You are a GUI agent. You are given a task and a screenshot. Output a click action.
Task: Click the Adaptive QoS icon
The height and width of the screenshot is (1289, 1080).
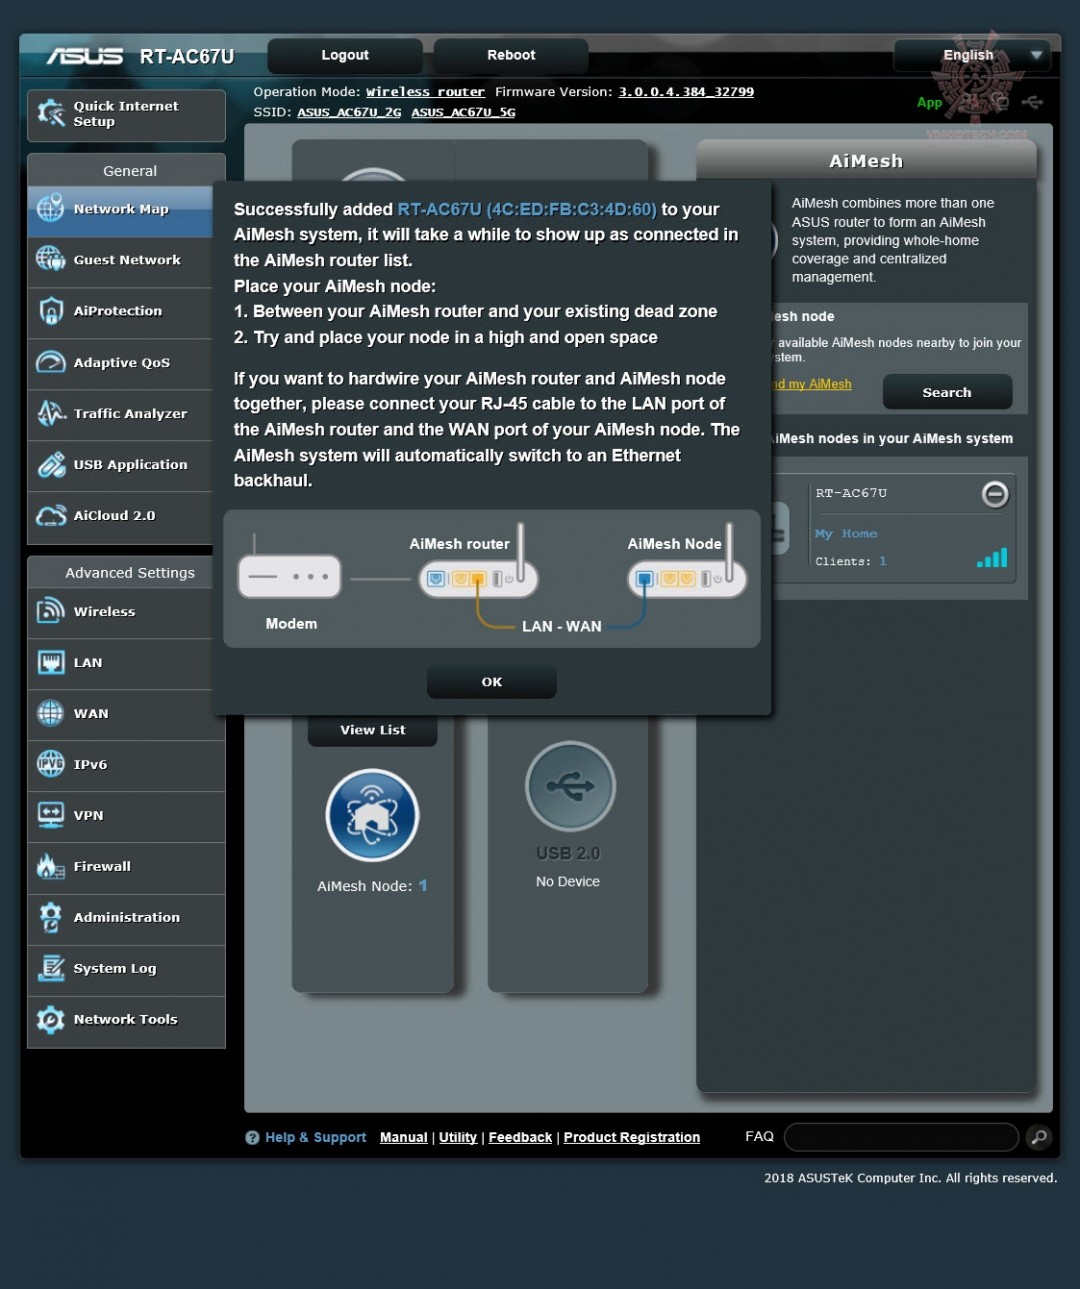click(51, 362)
